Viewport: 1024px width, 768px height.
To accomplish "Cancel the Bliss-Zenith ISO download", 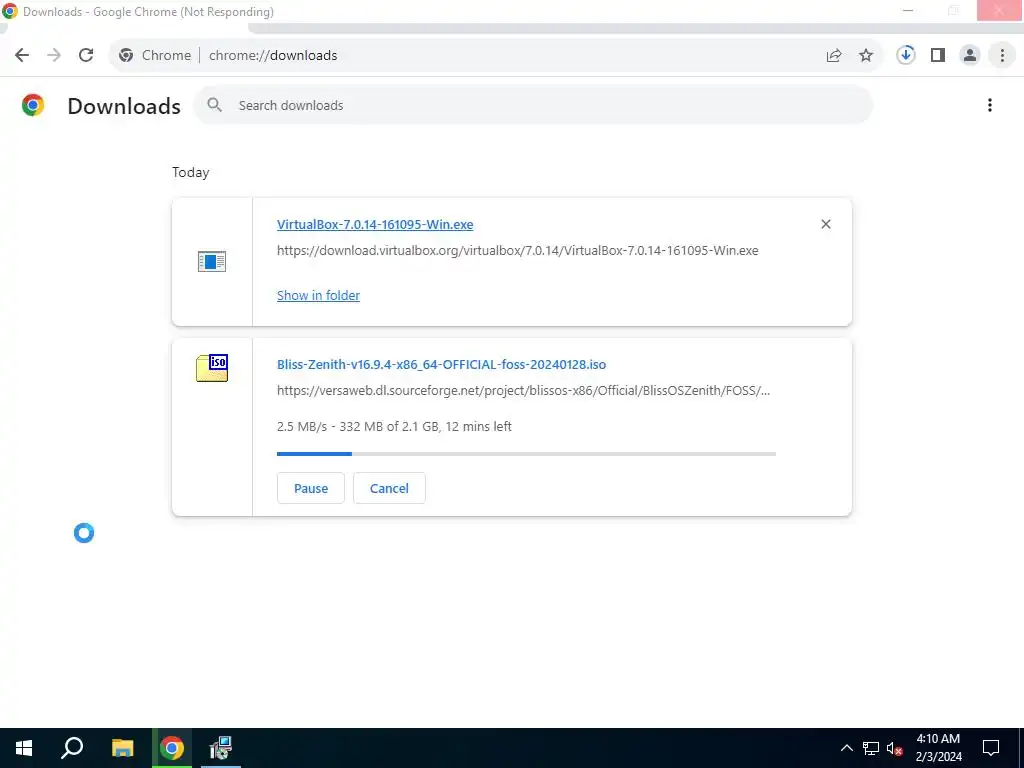I will pos(389,488).
